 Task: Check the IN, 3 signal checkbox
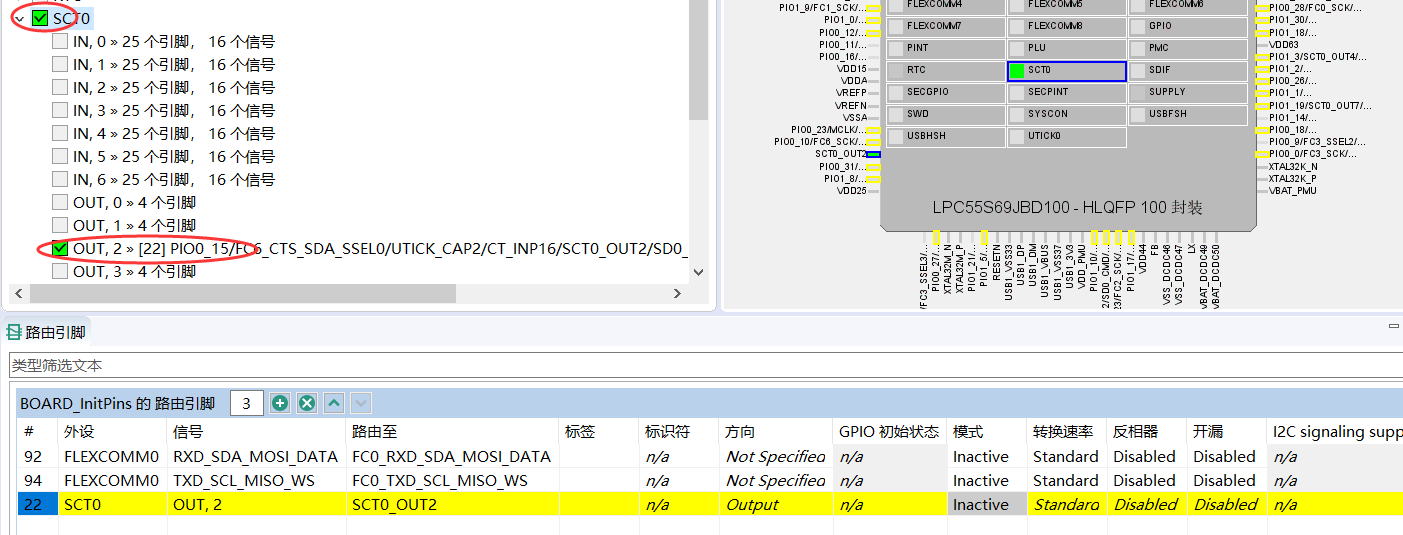click(60, 111)
